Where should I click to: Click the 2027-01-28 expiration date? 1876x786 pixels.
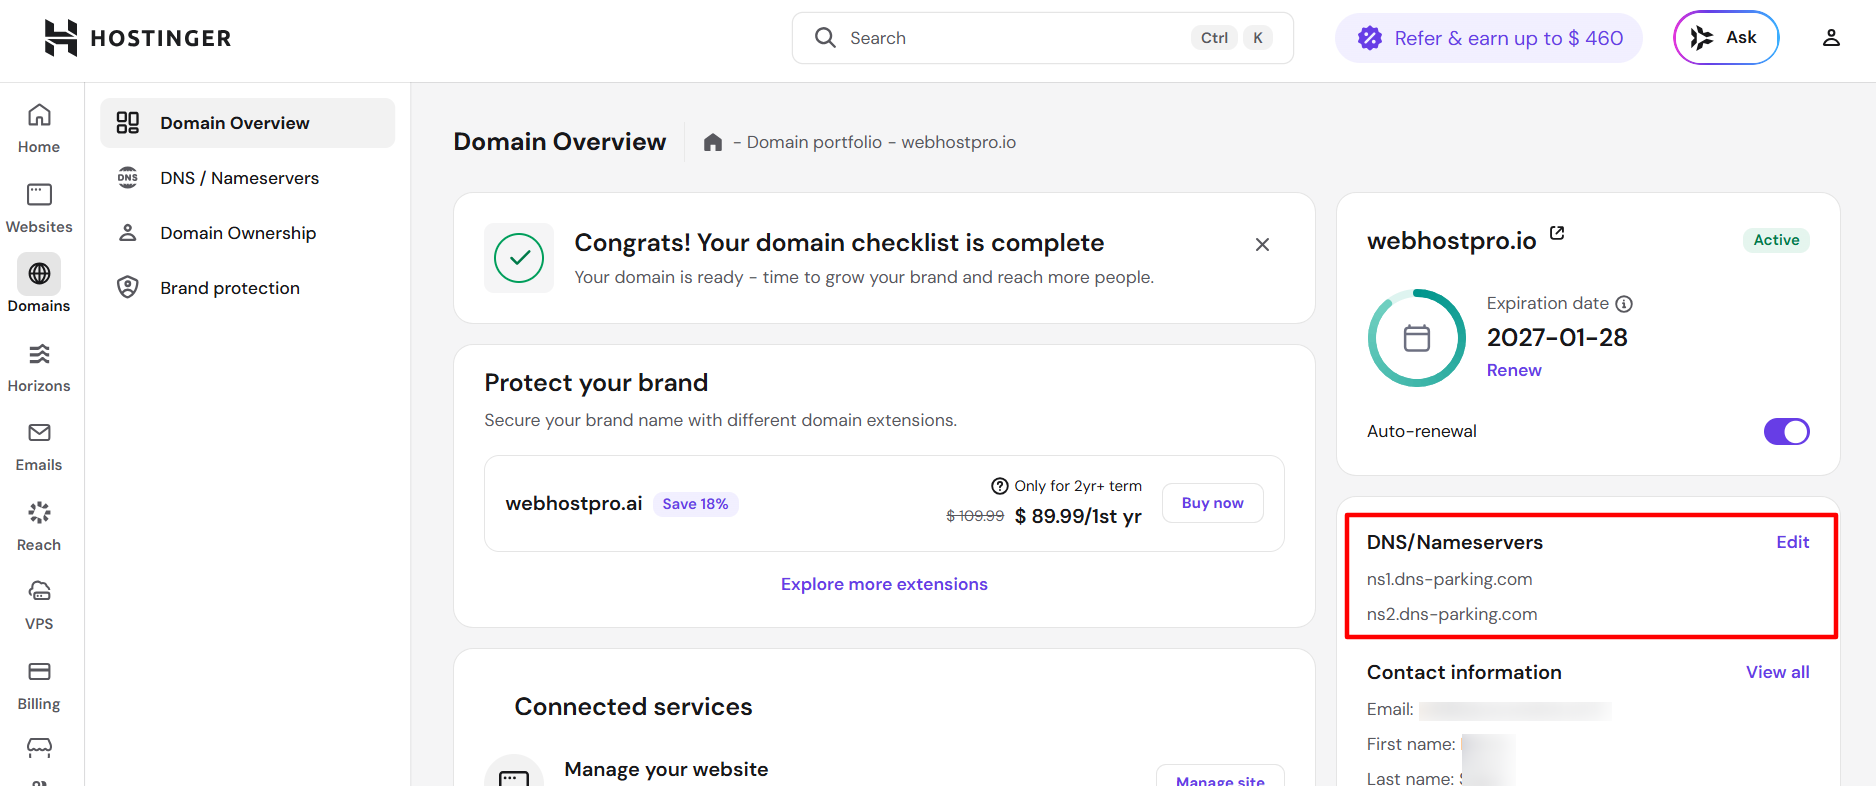point(1557,337)
